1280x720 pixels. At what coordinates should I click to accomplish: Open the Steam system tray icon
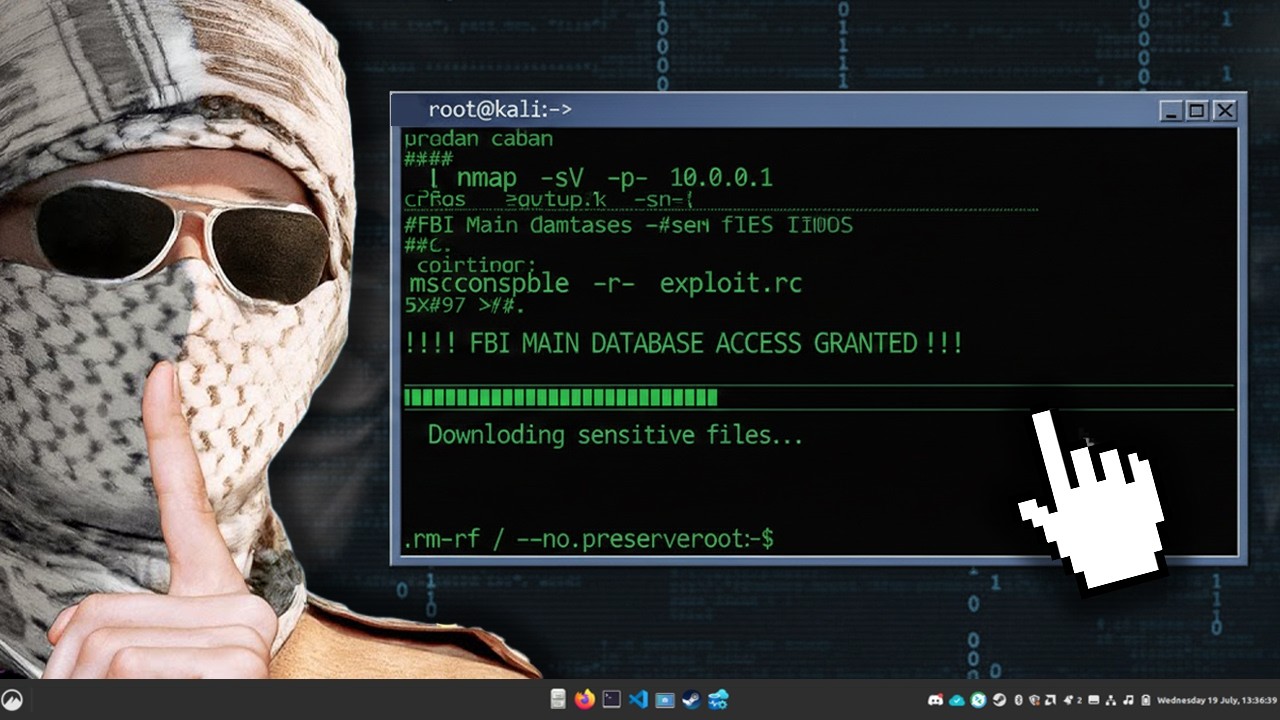click(x=999, y=700)
